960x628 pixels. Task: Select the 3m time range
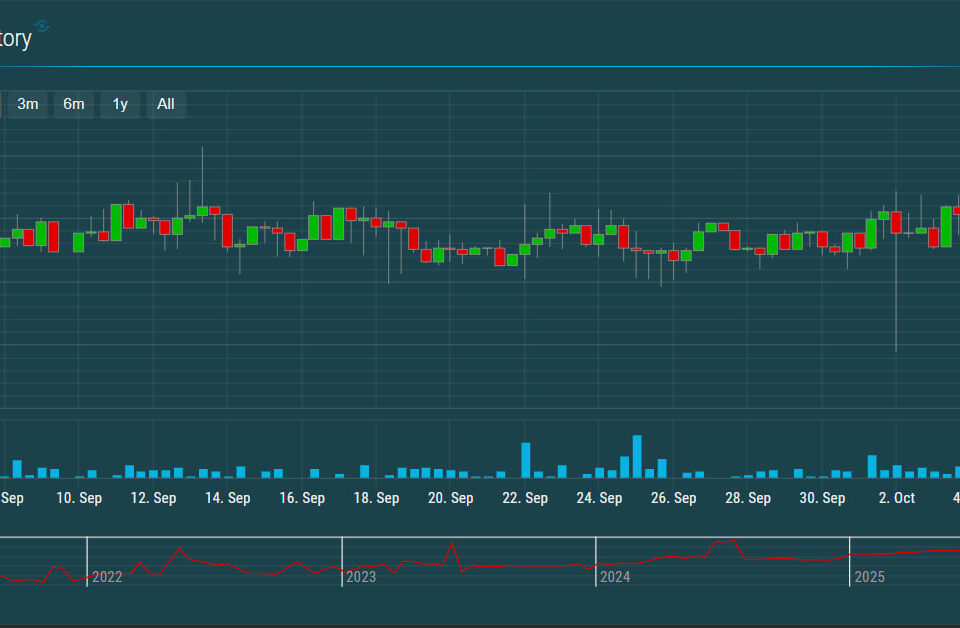(x=28, y=104)
